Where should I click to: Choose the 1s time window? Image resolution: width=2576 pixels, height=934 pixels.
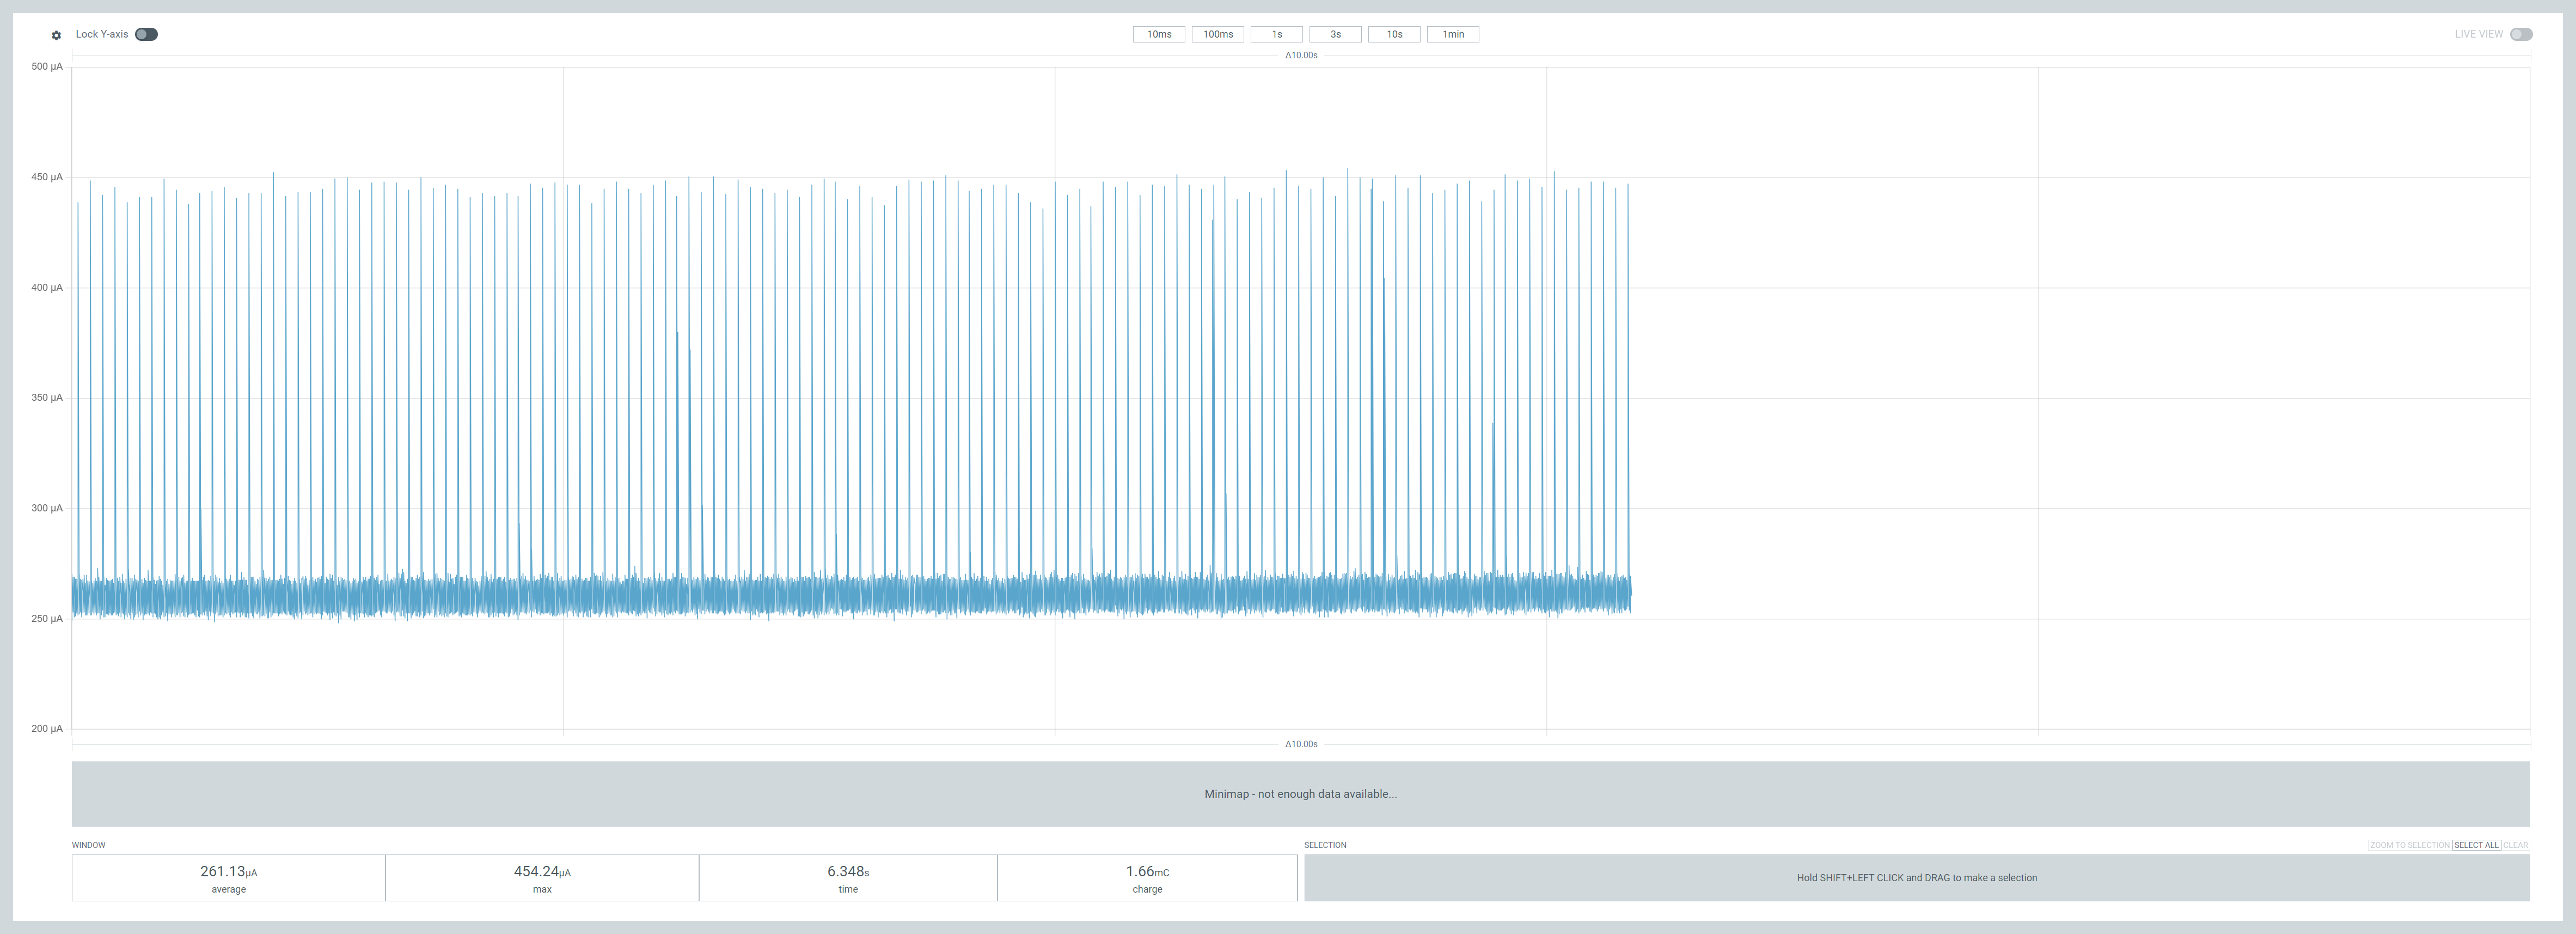[1276, 34]
